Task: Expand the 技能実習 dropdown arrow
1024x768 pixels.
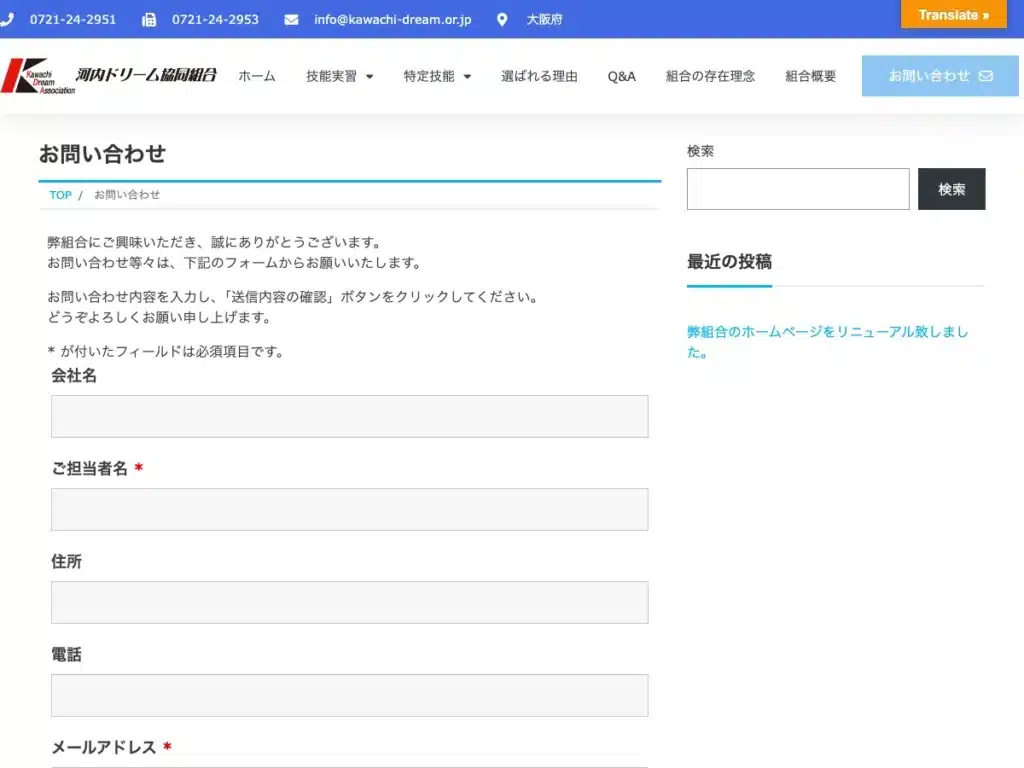Action: click(370, 76)
